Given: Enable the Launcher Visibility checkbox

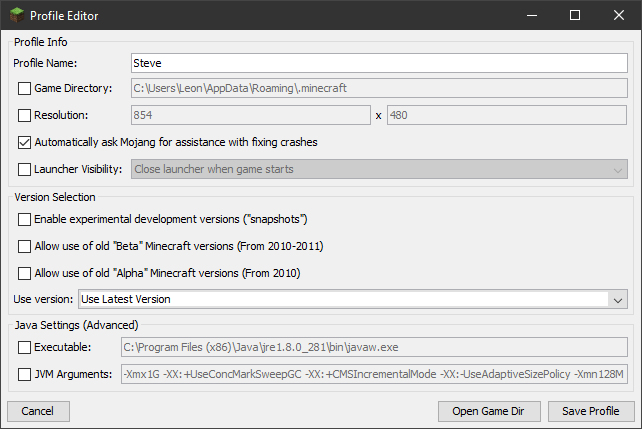Looking at the screenshot, I should pyautogui.click(x=25, y=170).
